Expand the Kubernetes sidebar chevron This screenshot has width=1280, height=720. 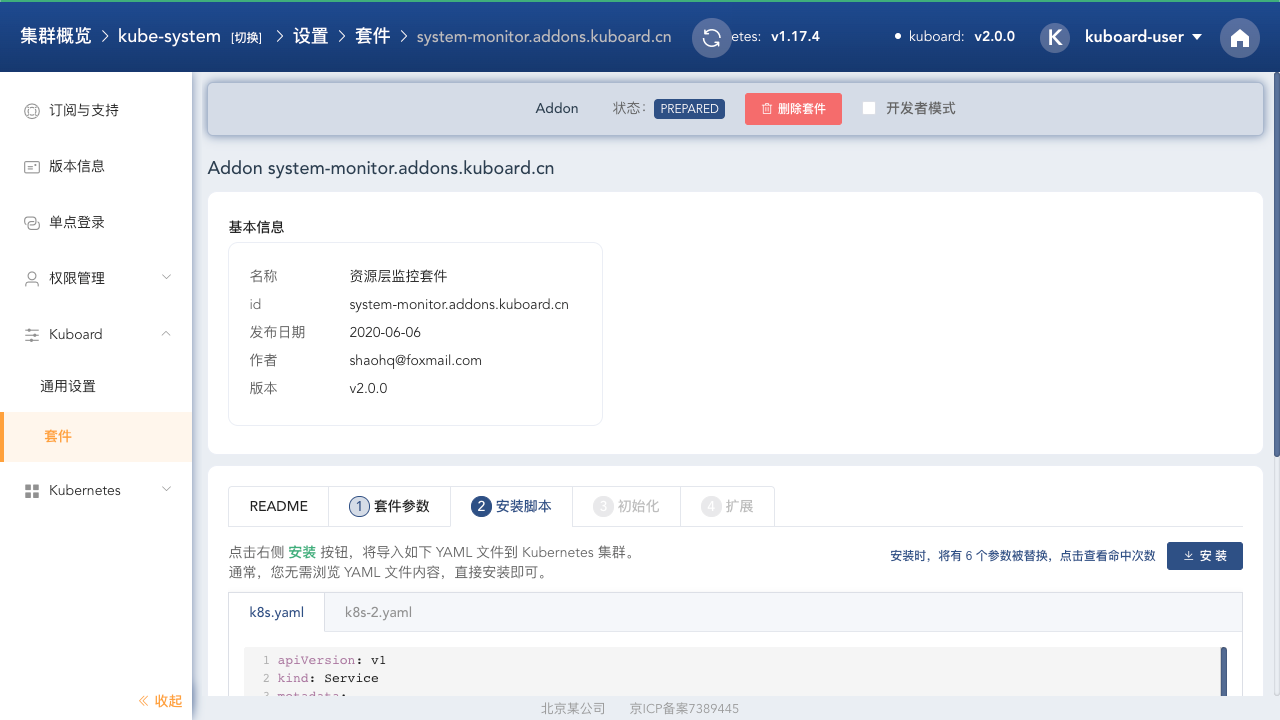click(167, 489)
